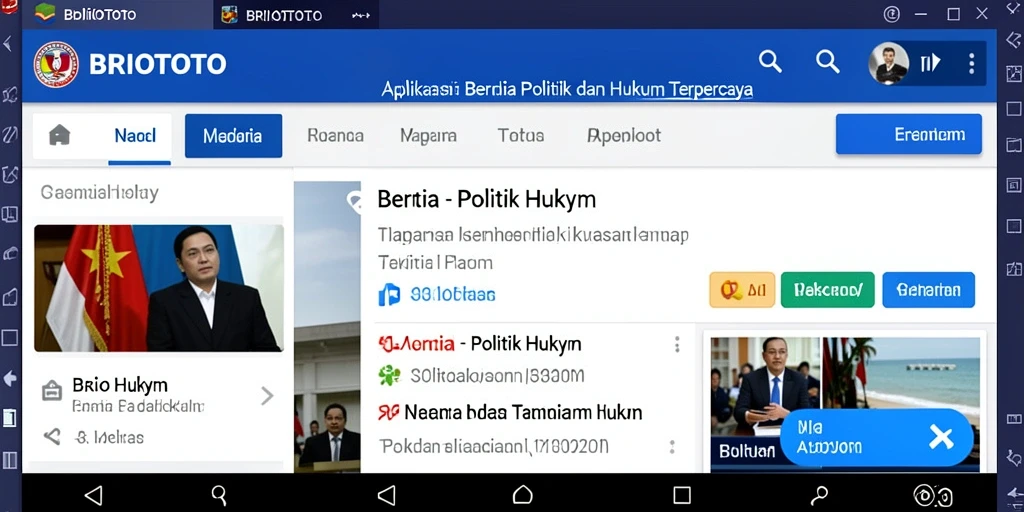
Task: Tap the Android recents square button
Action: click(x=682, y=495)
